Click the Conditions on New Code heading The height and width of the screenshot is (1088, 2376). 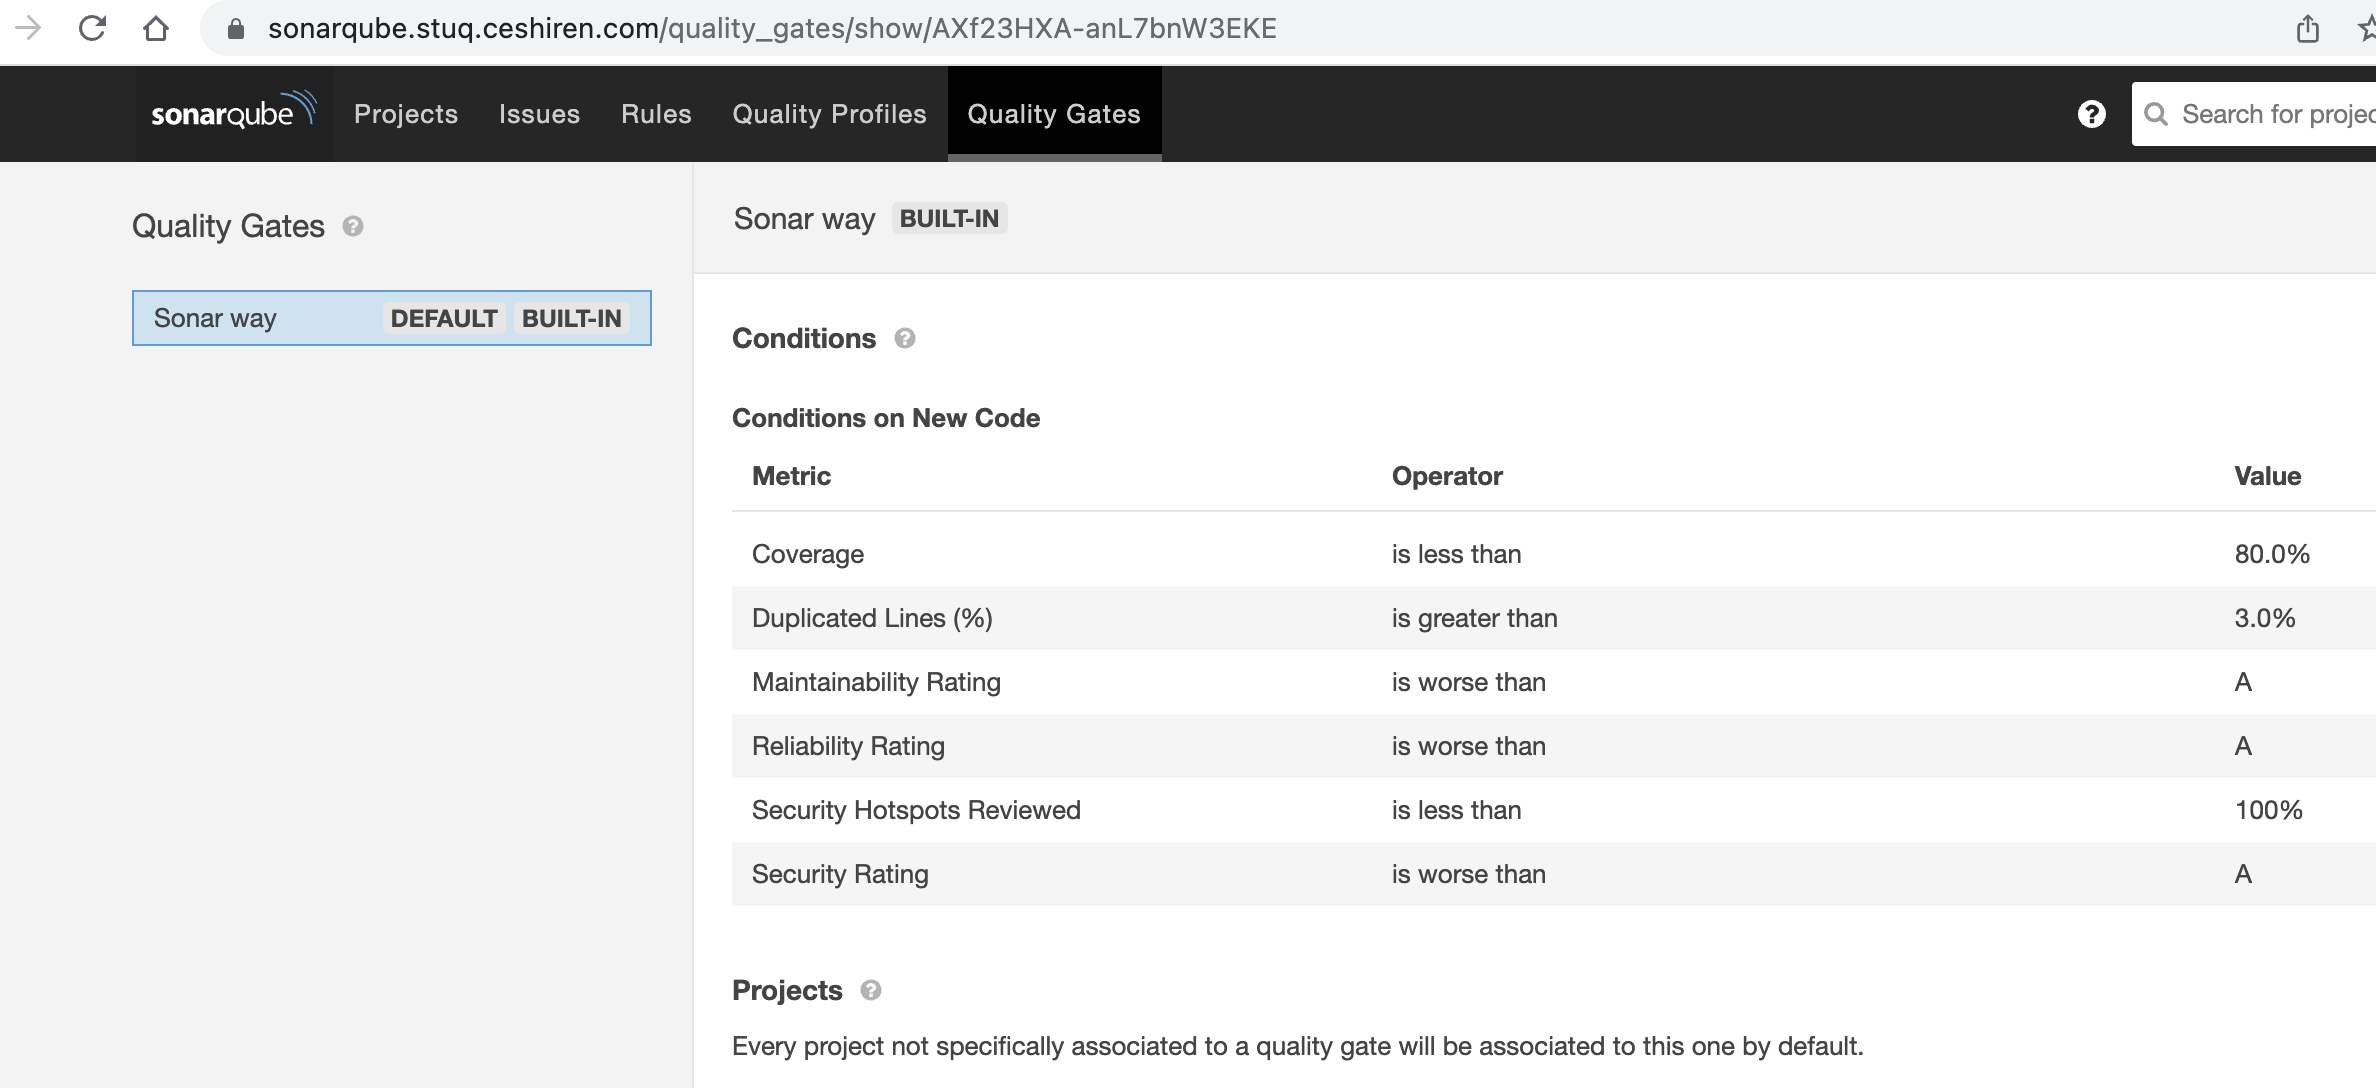pyautogui.click(x=886, y=418)
